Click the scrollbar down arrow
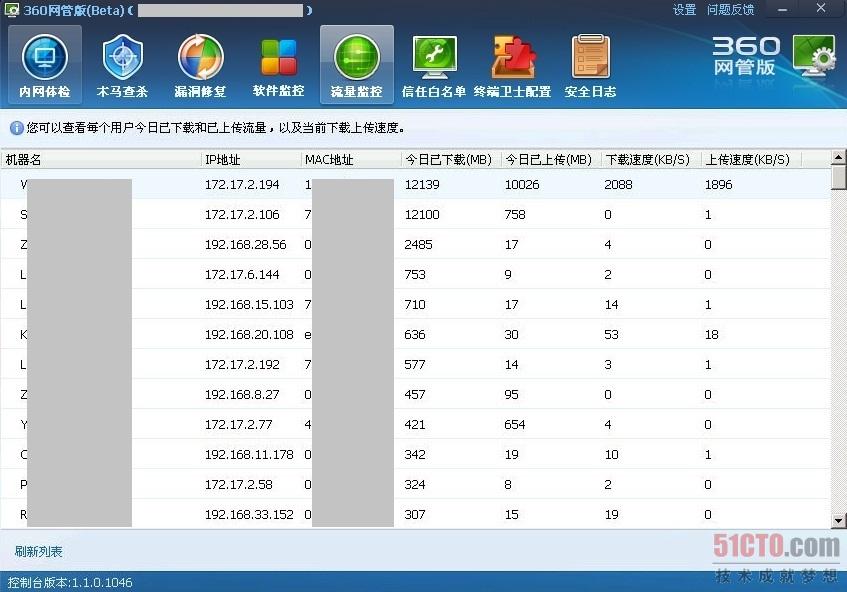Screen dimensions: 847x592 click(x=838, y=521)
